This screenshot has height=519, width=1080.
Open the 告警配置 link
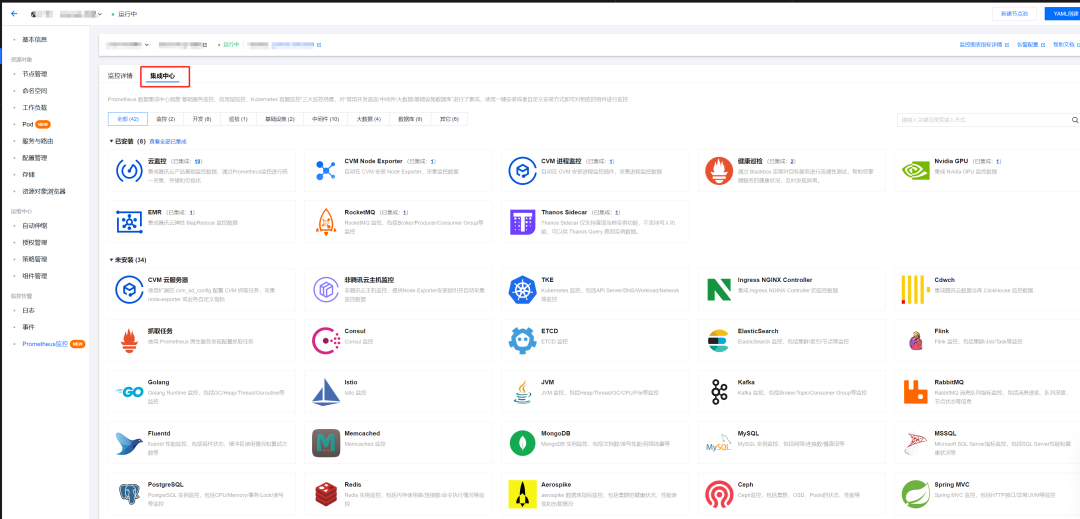pos(1030,45)
